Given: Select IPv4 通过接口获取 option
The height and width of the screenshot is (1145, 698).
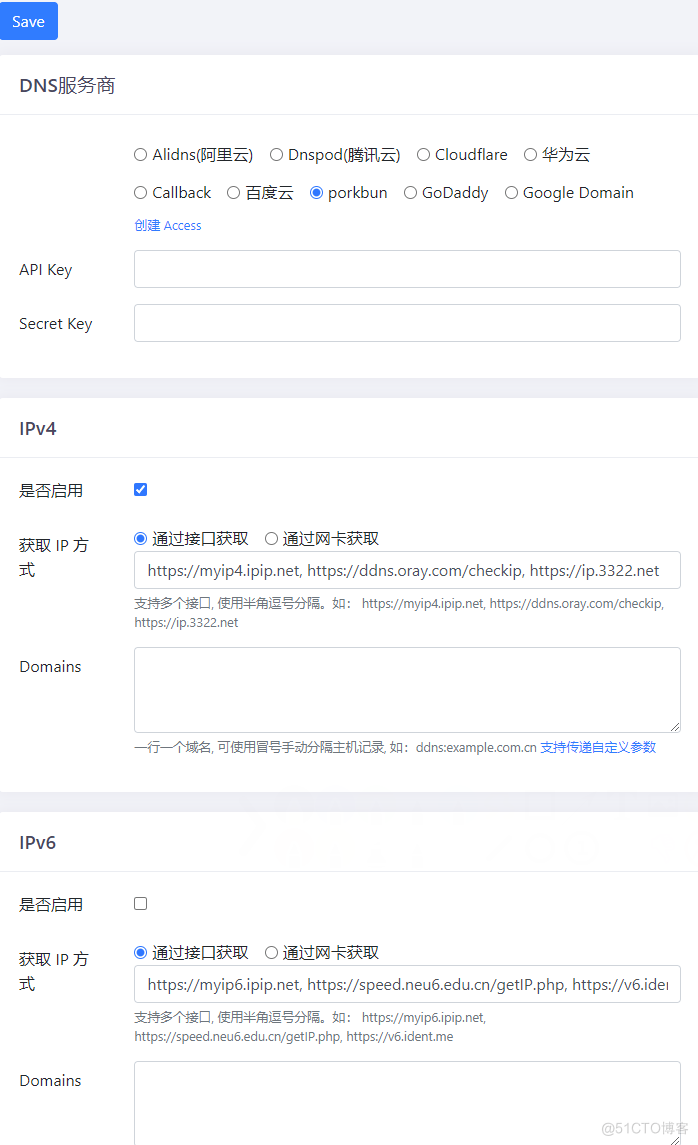Looking at the screenshot, I should (x=141, y=539).
